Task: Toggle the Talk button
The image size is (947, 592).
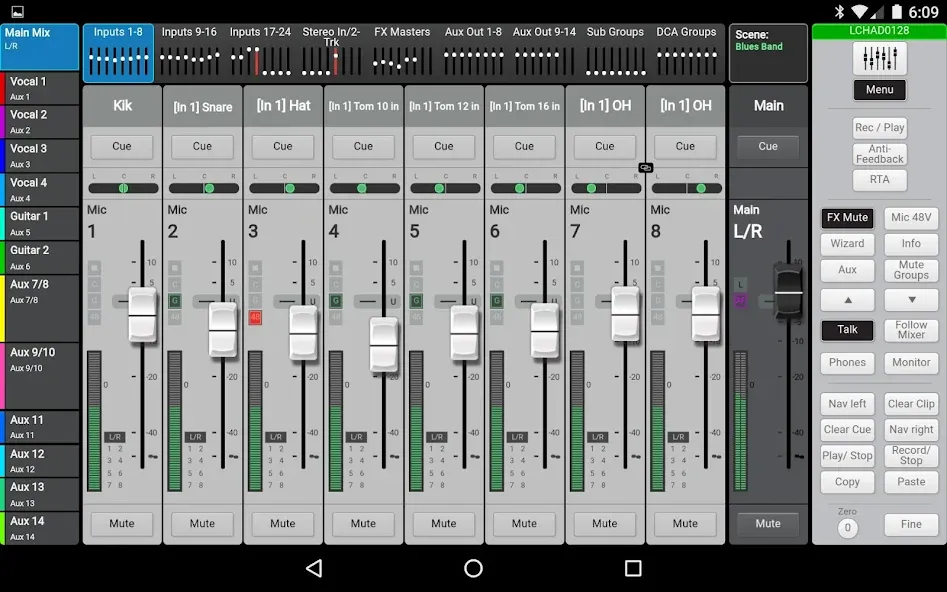Action: click(847, 330)
